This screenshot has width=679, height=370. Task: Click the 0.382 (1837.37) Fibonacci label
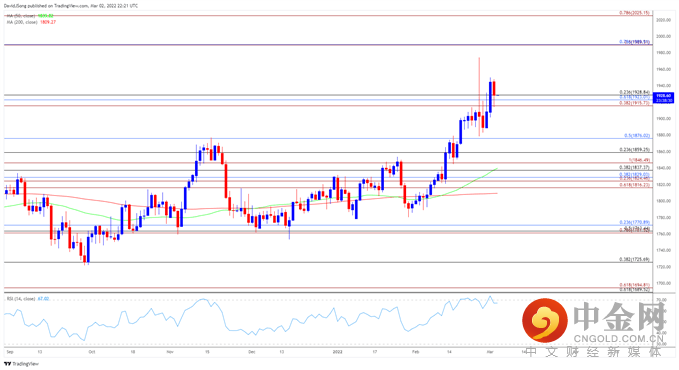[635, 167]
